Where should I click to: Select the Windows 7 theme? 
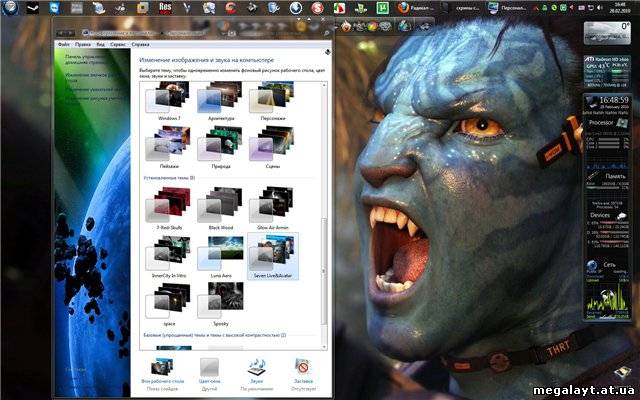click(x=169, y=101)
